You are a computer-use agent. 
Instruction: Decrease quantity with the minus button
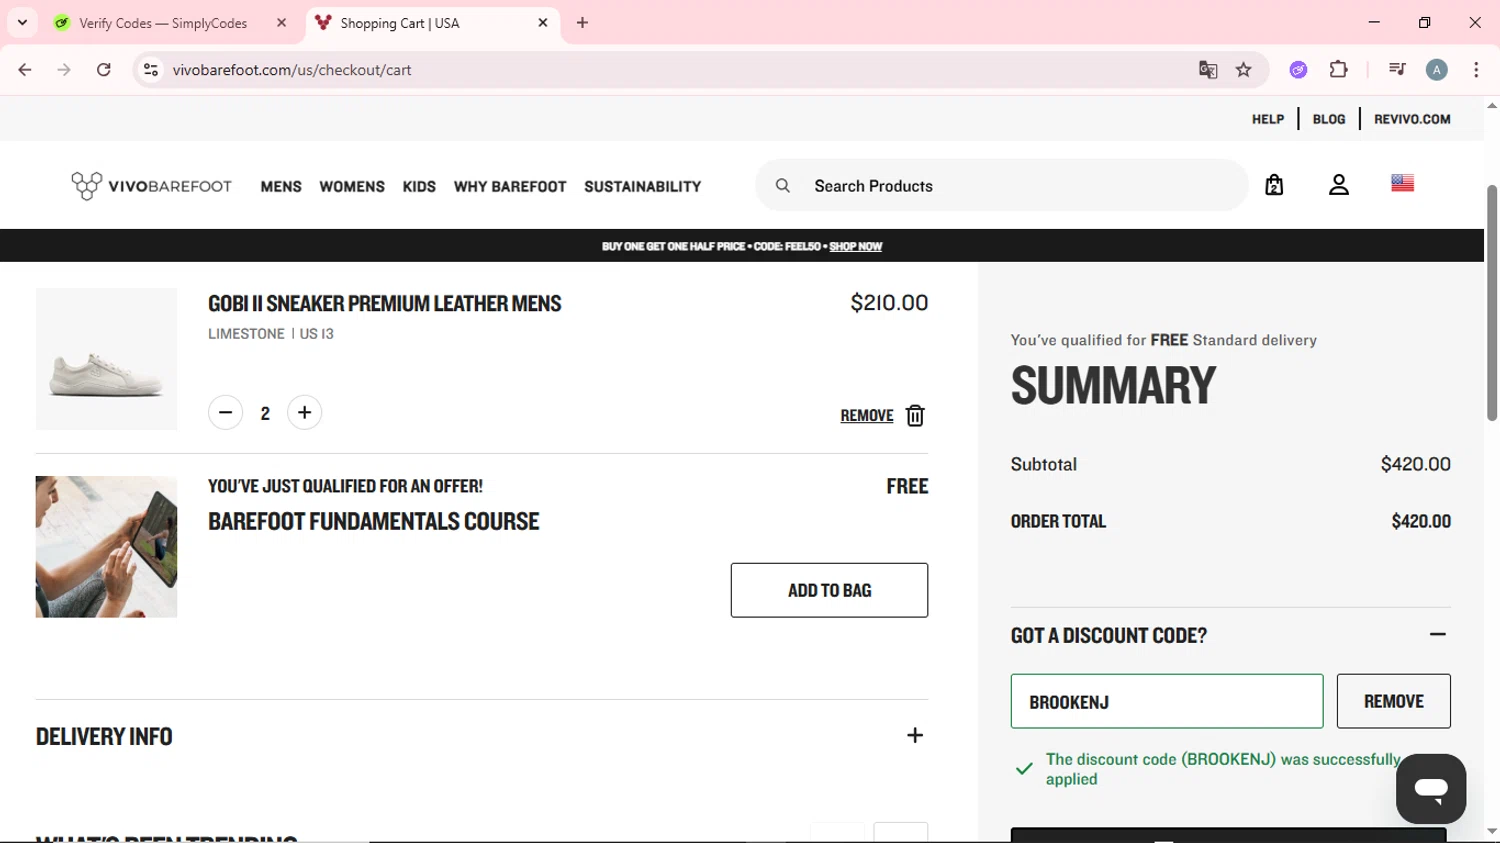point(226,412)
